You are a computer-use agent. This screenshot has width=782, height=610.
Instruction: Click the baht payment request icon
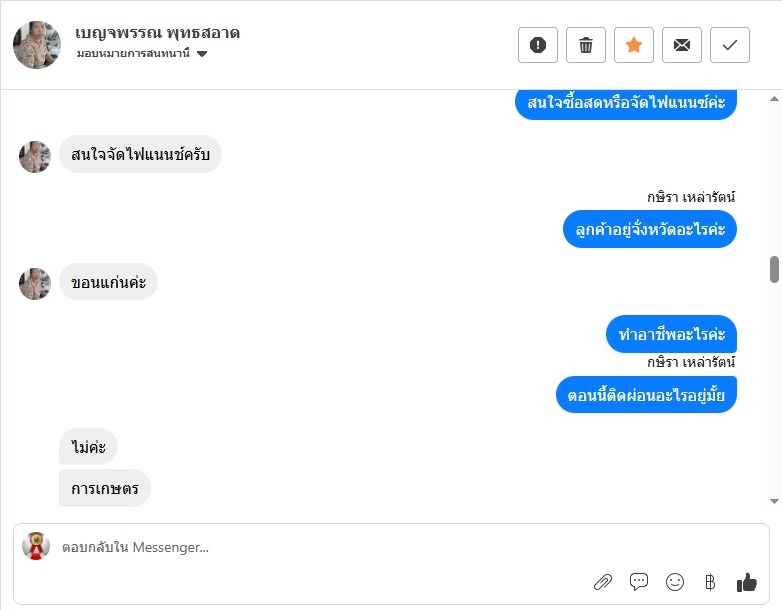coord(710,582)
